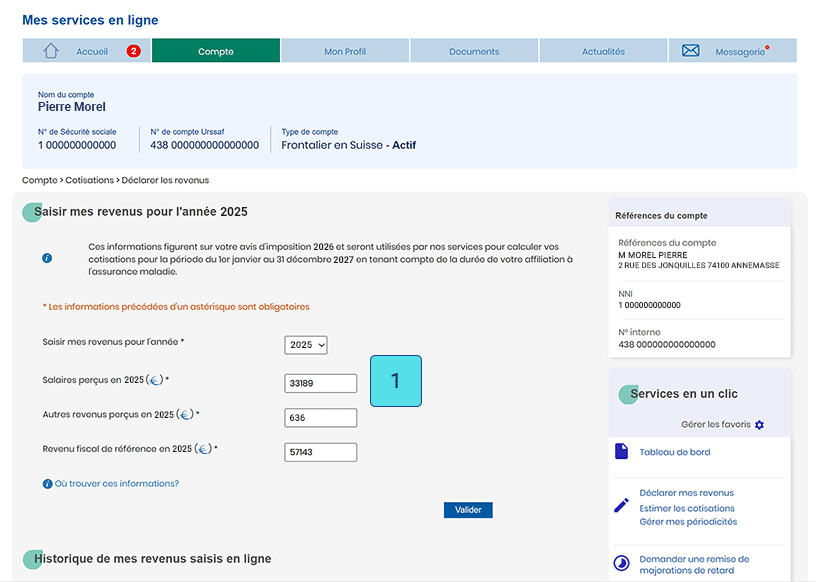Open the year dropdown showing 2025
816x582 pixels.
point(306,345)
